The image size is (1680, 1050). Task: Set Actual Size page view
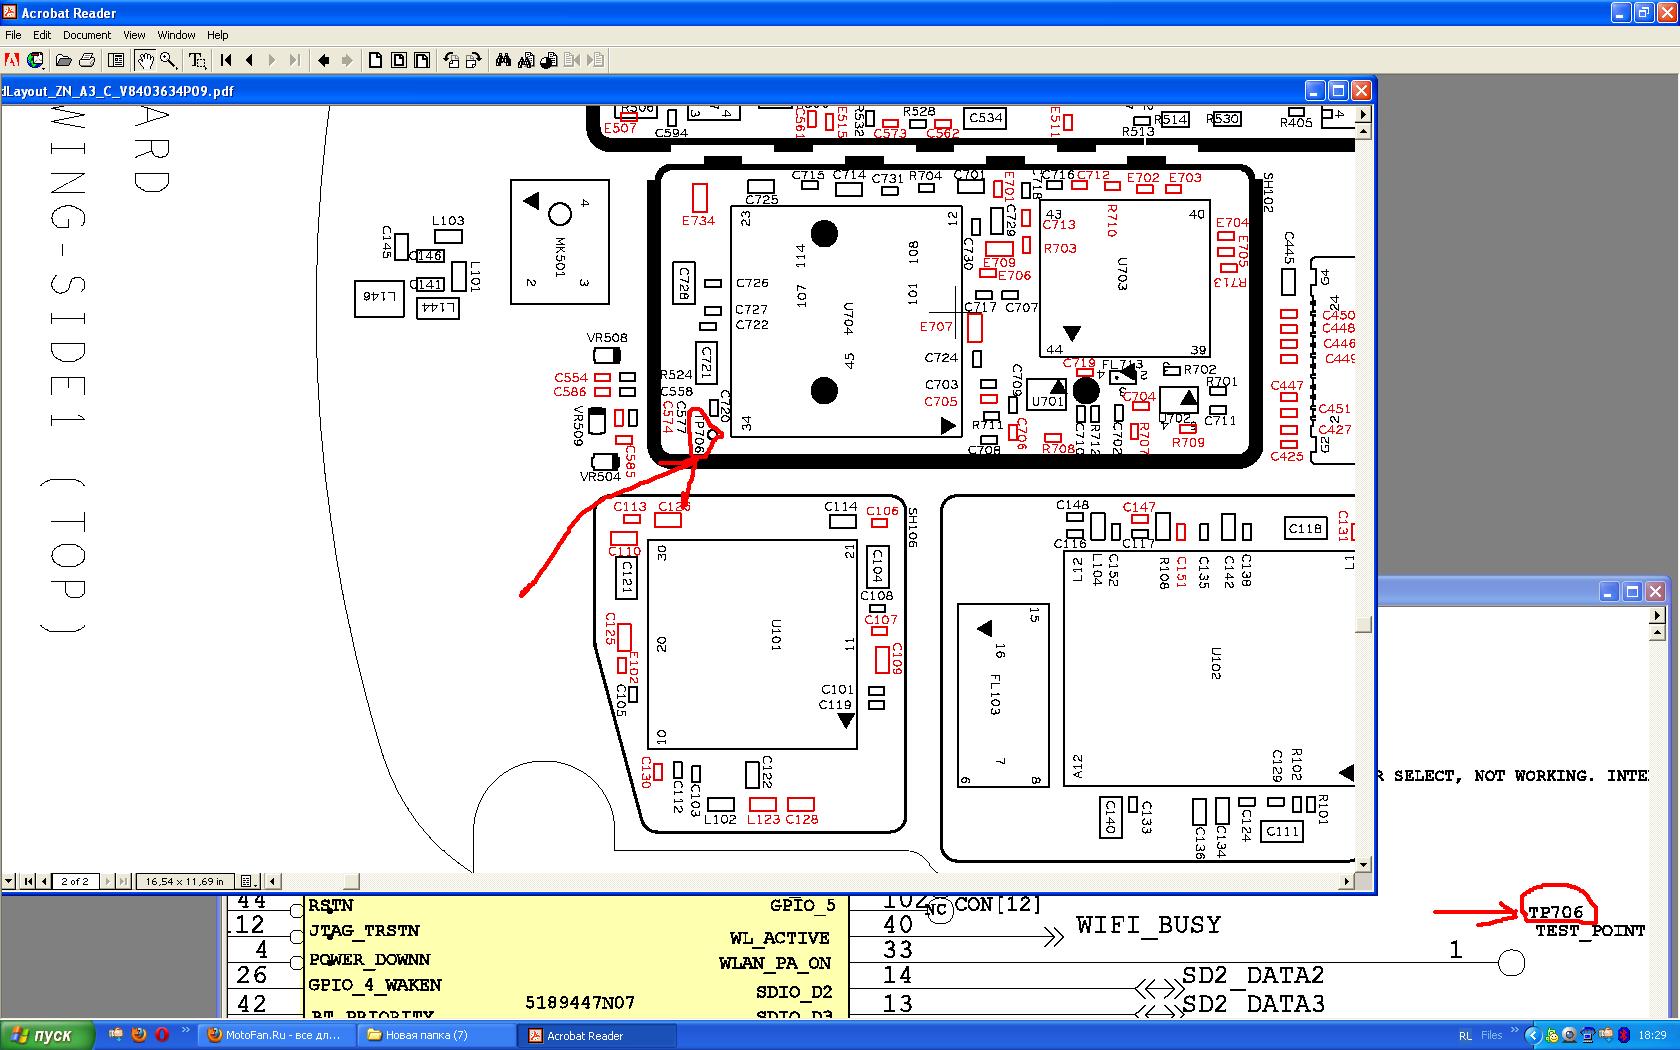pyautogui.click(x=376, y=60)
